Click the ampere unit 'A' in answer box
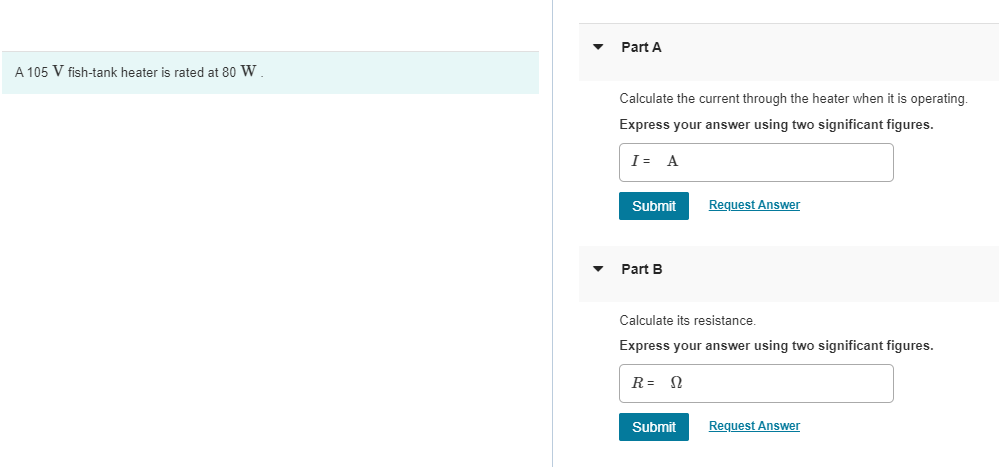999x467 pixels. click(x=672, y=161)
